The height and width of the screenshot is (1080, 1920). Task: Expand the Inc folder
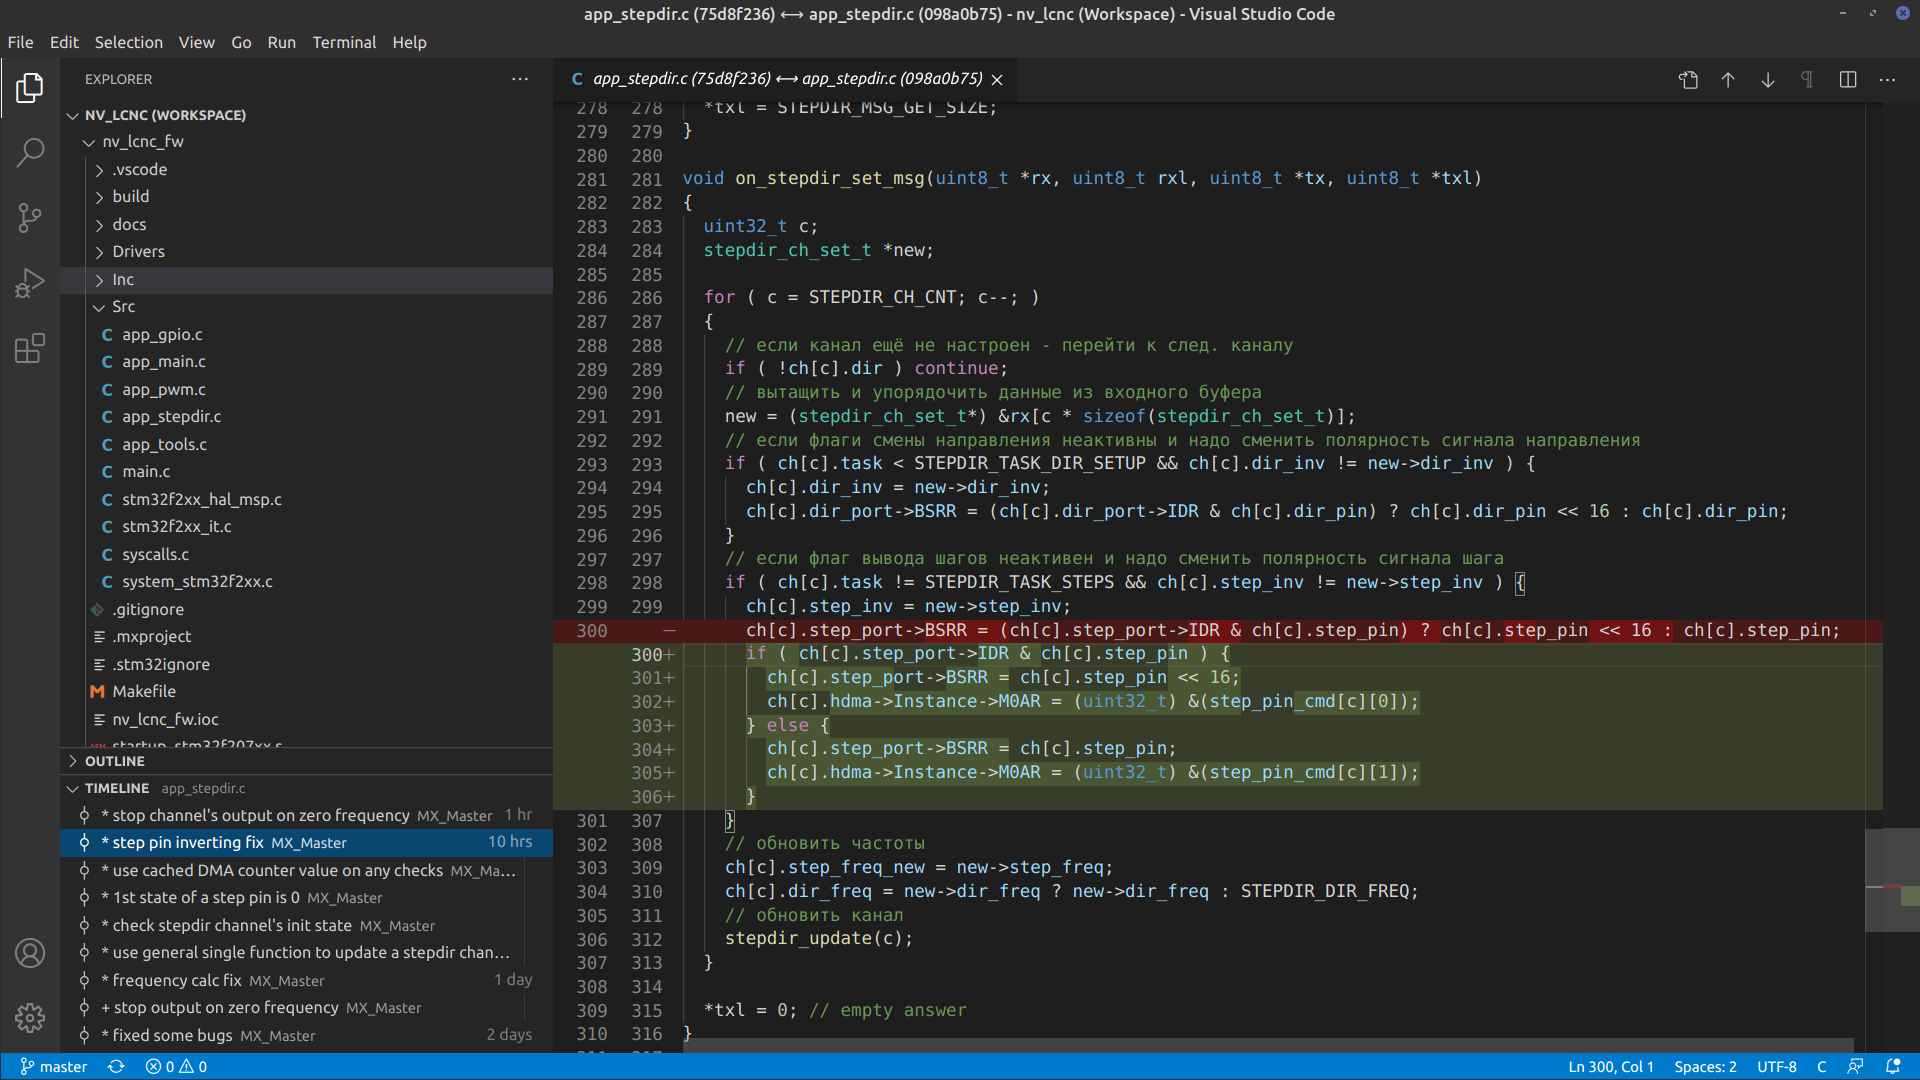coord(123,280)
